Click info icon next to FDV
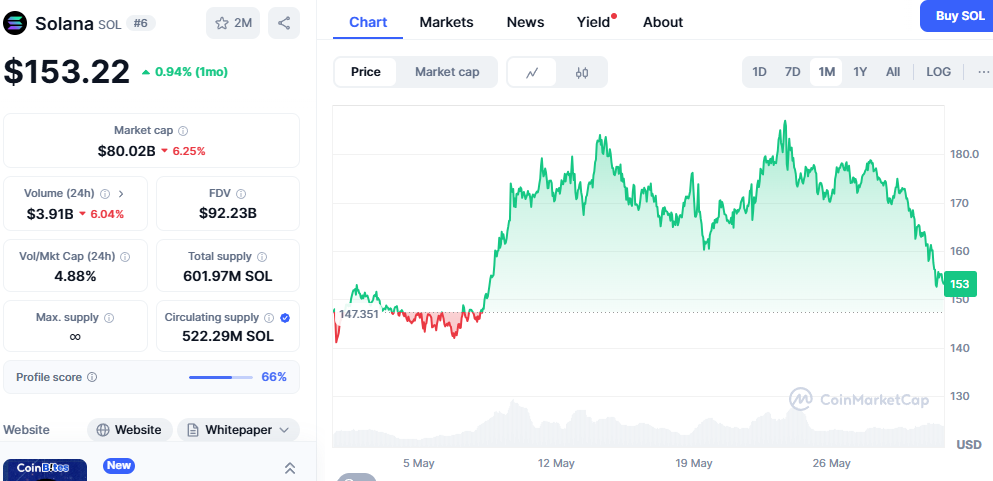Viewport: 993px width, 481px height. point(241,194)
